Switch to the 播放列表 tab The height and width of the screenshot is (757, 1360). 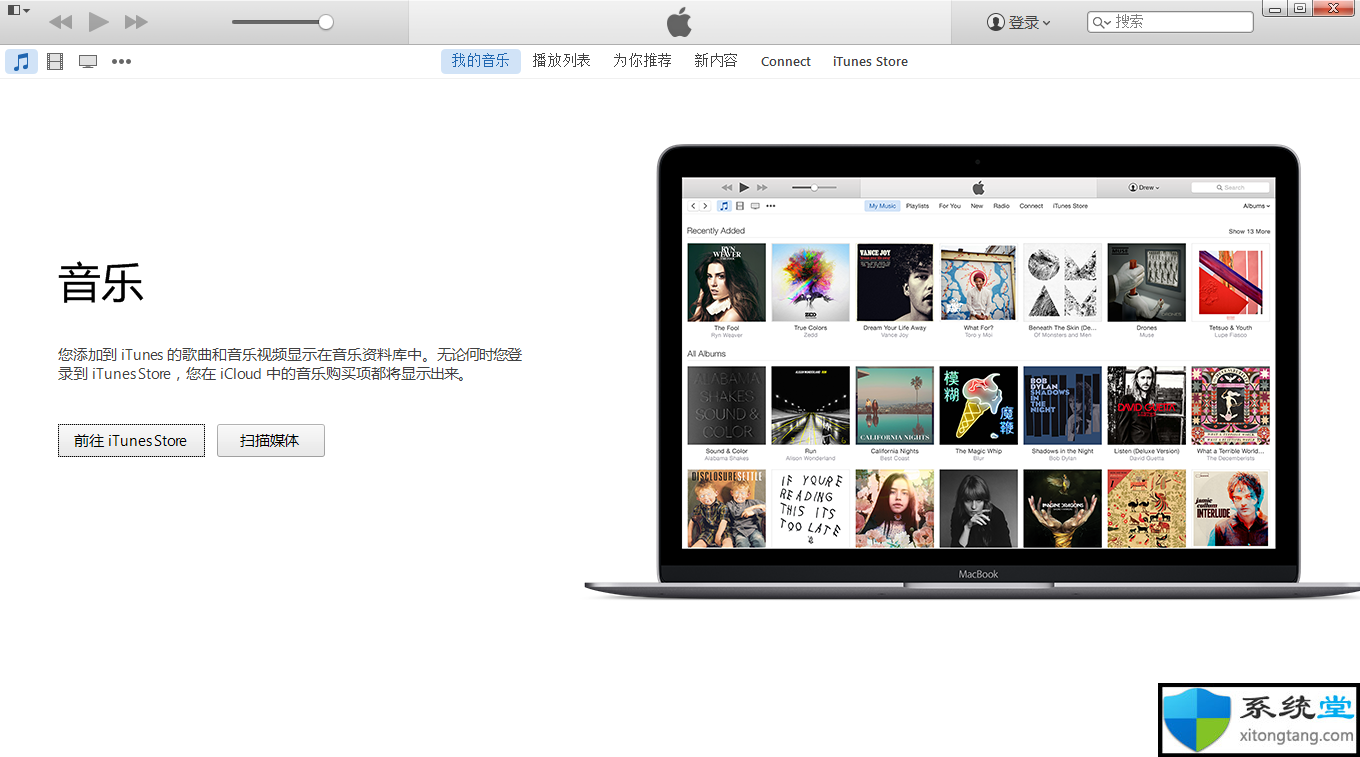[561, 61]
